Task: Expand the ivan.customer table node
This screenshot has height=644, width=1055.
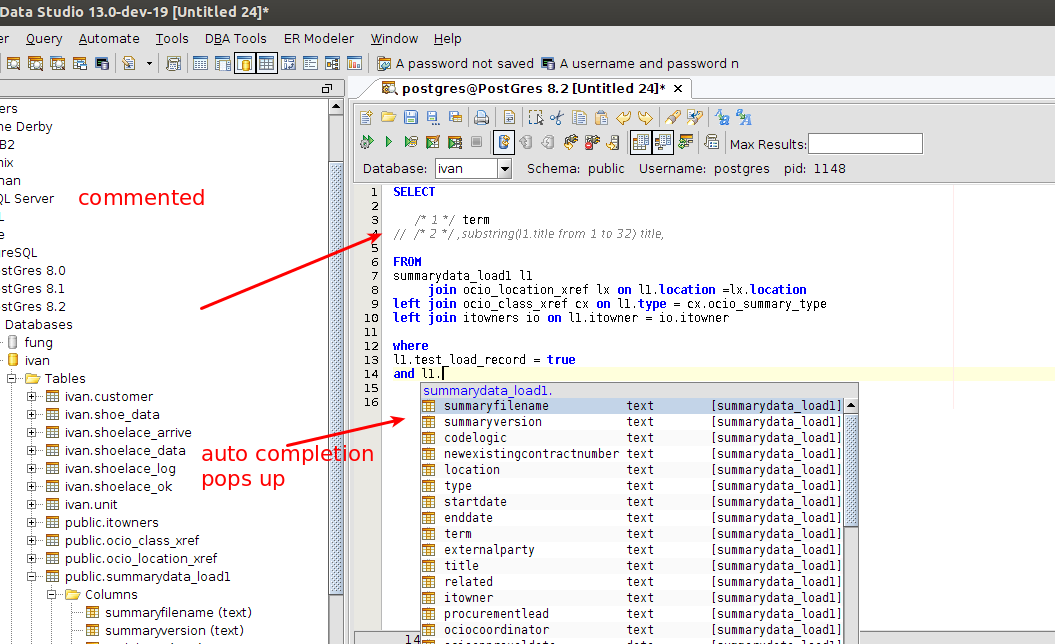Action: (31, 396)
